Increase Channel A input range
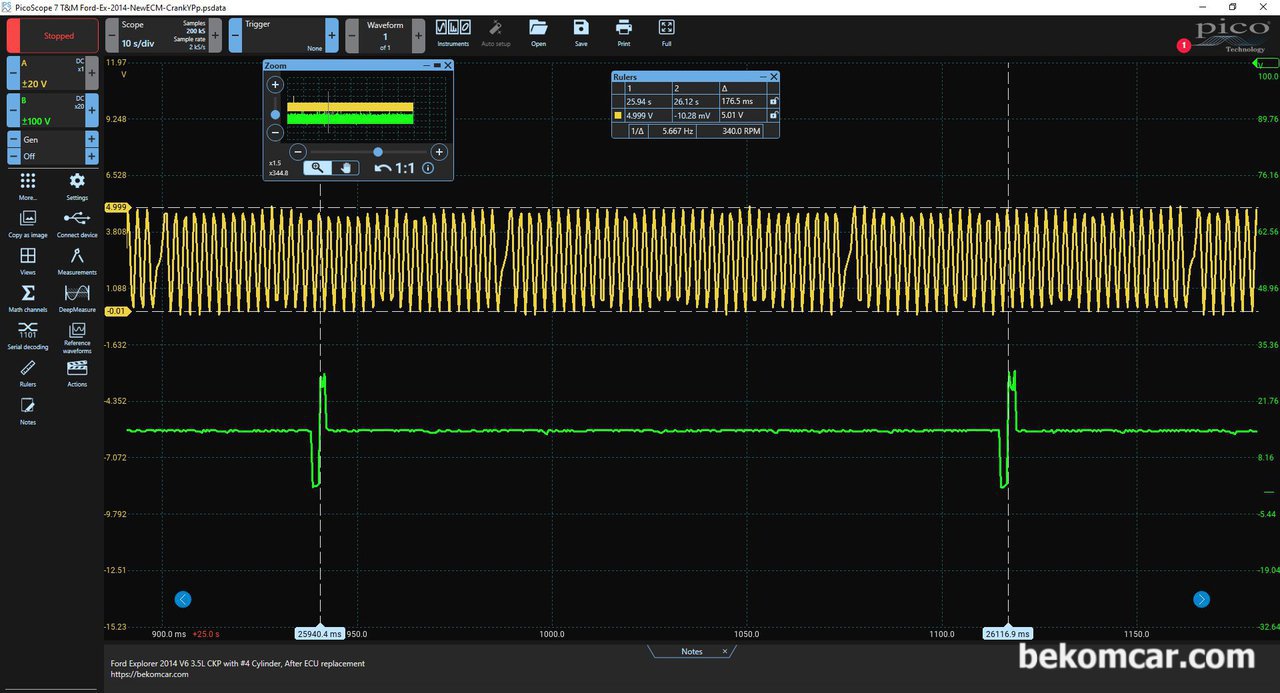Viewport: 1280px width, 693px height. pyautogui.click(x=92, y=73)
